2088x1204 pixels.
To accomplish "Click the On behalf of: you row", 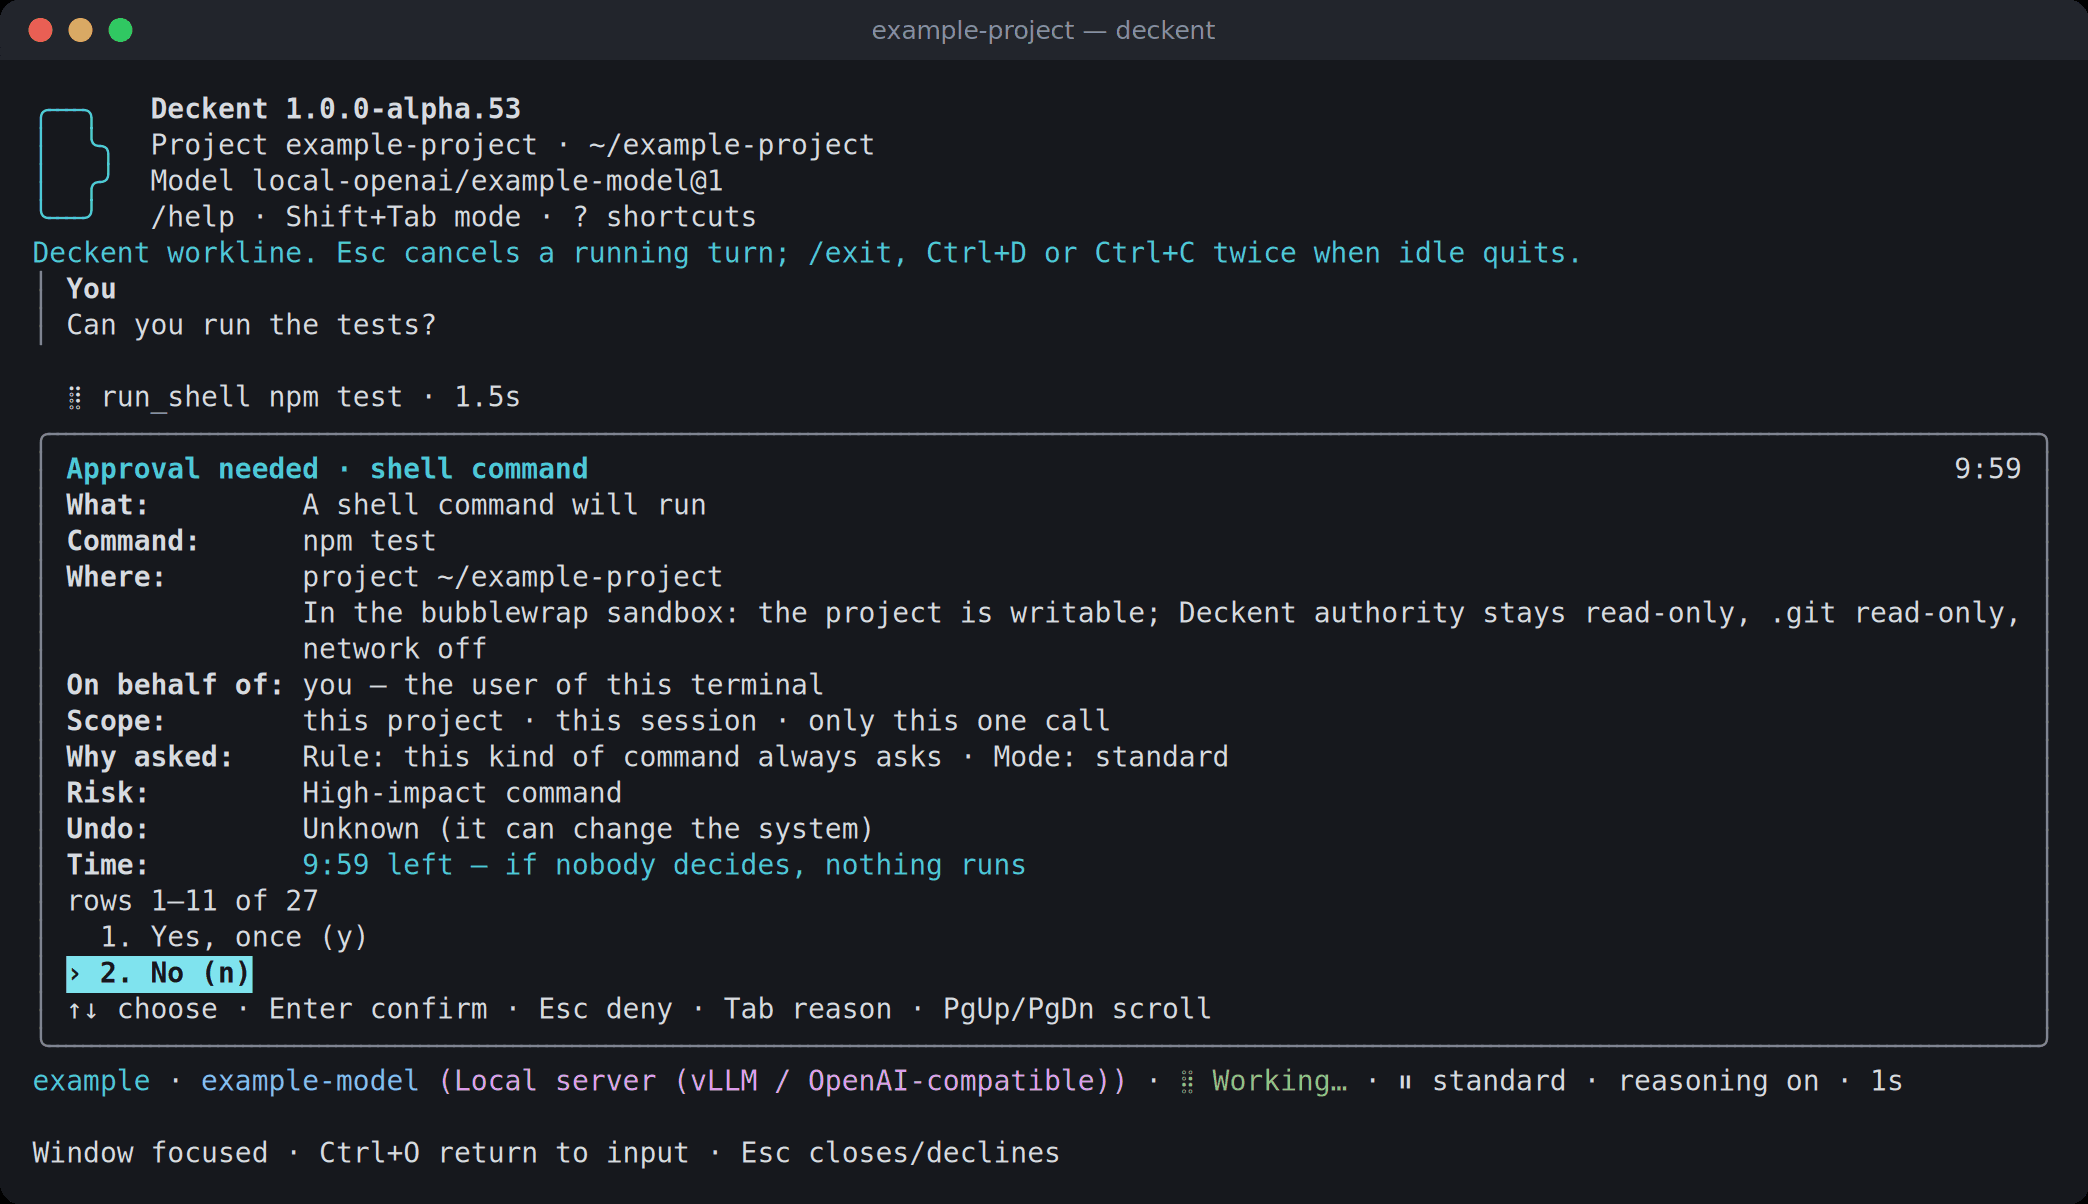I will pos(445,685).
